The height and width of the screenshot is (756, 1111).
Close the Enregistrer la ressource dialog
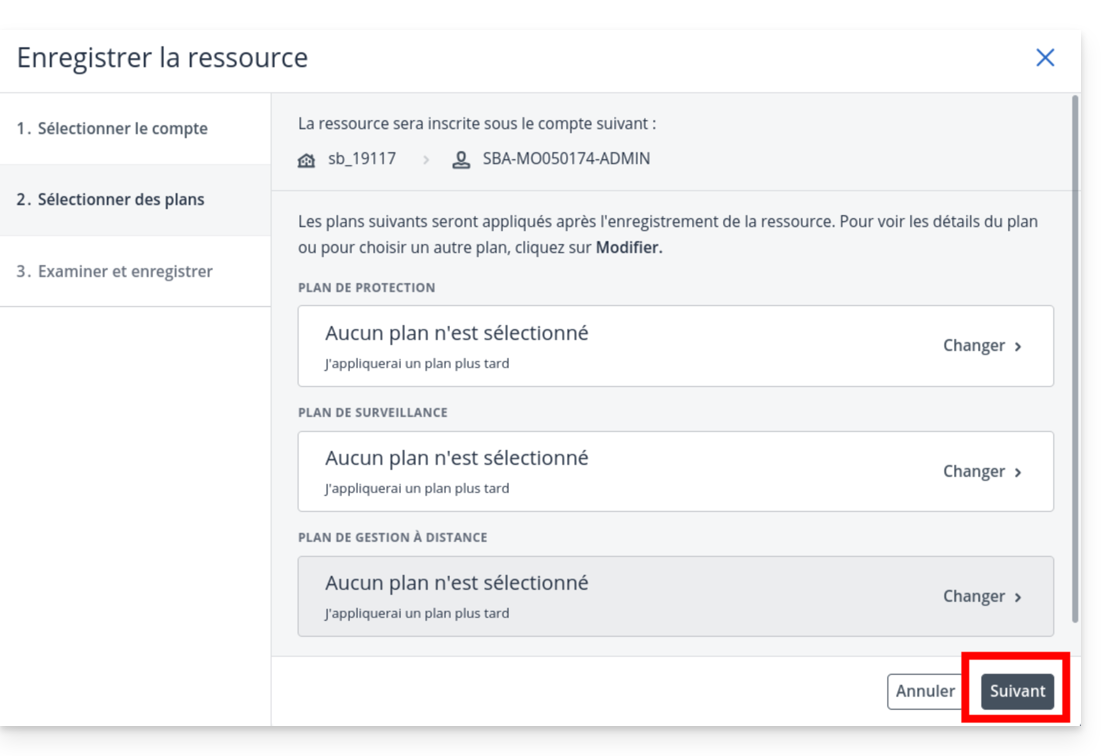pos(1045,58)
